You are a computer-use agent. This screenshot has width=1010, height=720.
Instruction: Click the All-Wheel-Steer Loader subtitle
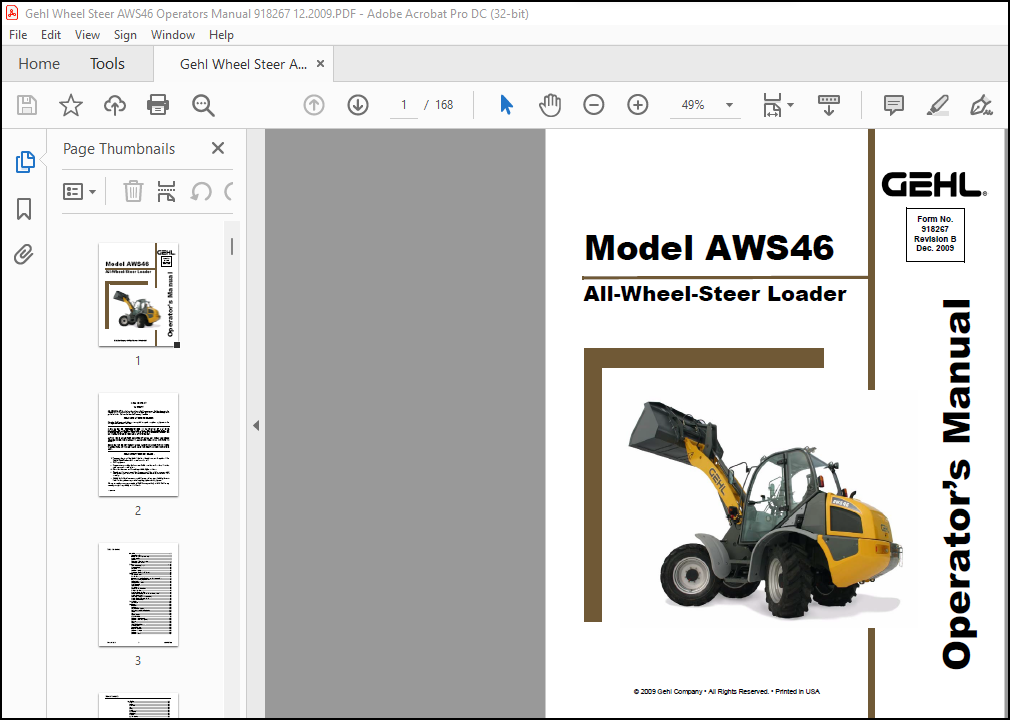715,294
